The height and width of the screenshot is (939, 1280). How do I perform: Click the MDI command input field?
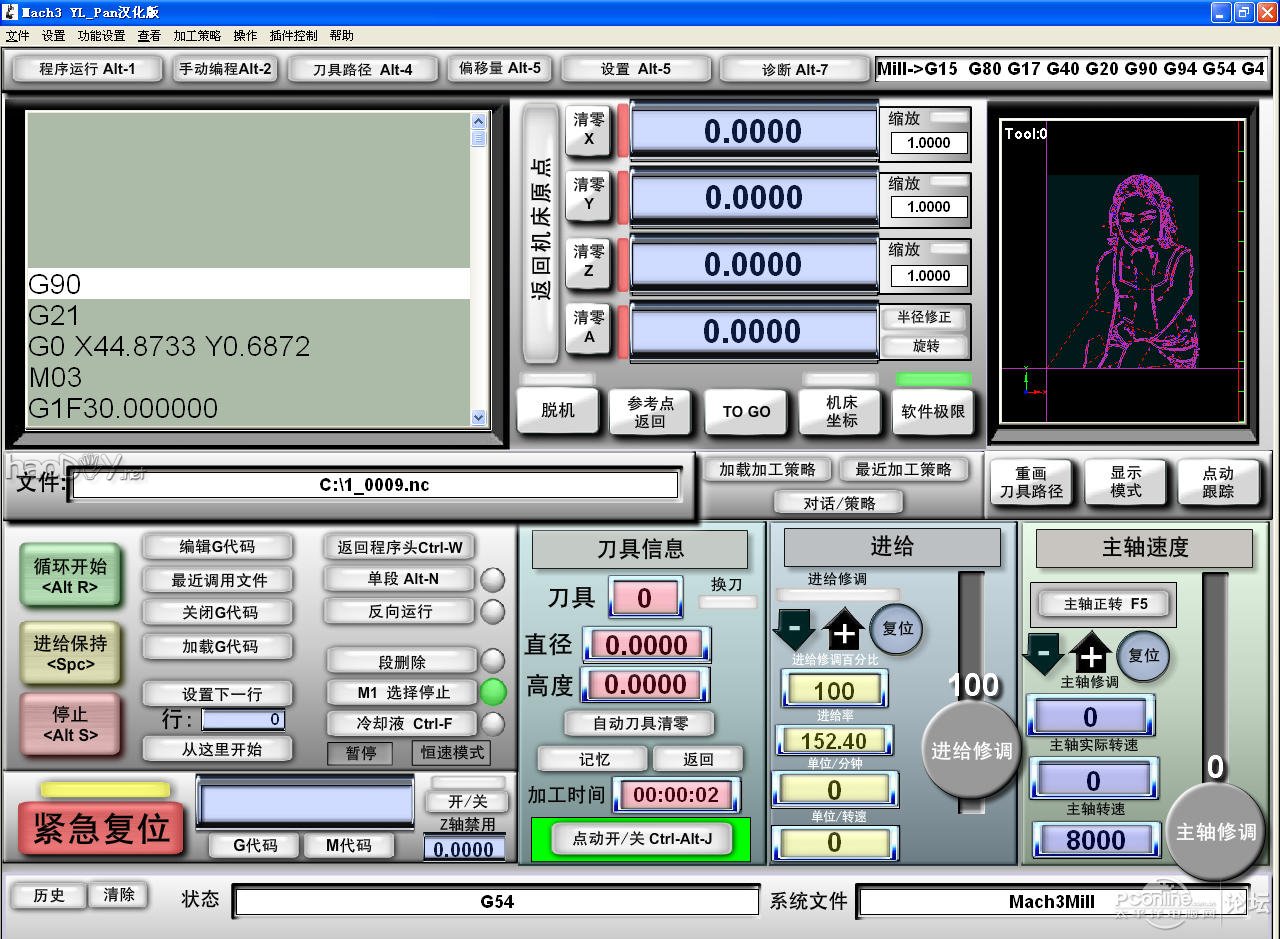[x=305, y=803]
